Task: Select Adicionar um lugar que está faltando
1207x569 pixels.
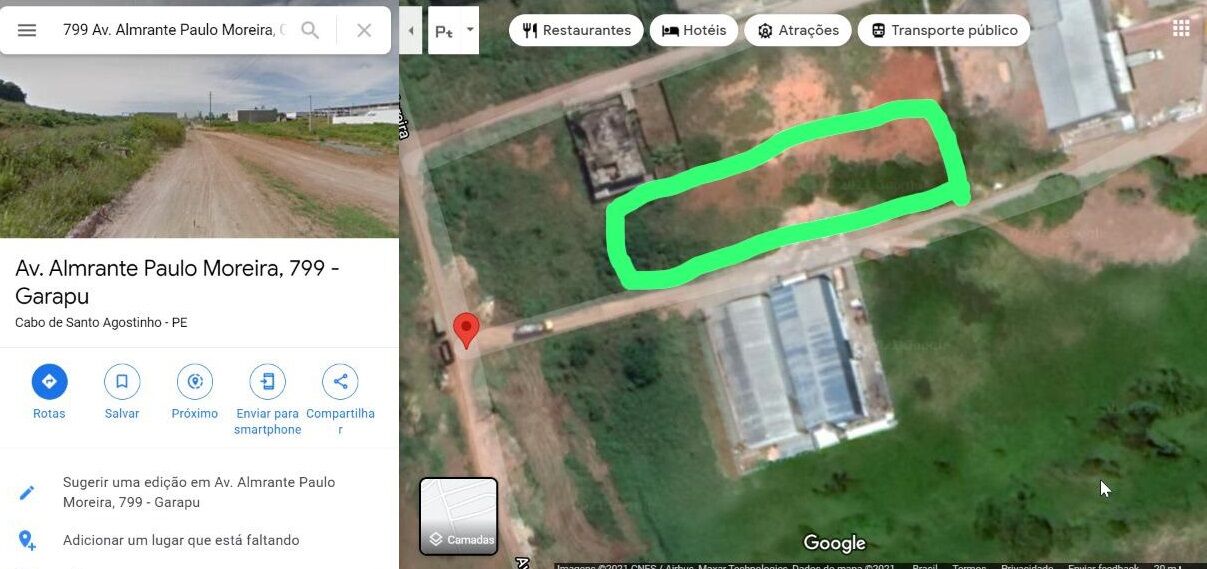Action: 181,540
